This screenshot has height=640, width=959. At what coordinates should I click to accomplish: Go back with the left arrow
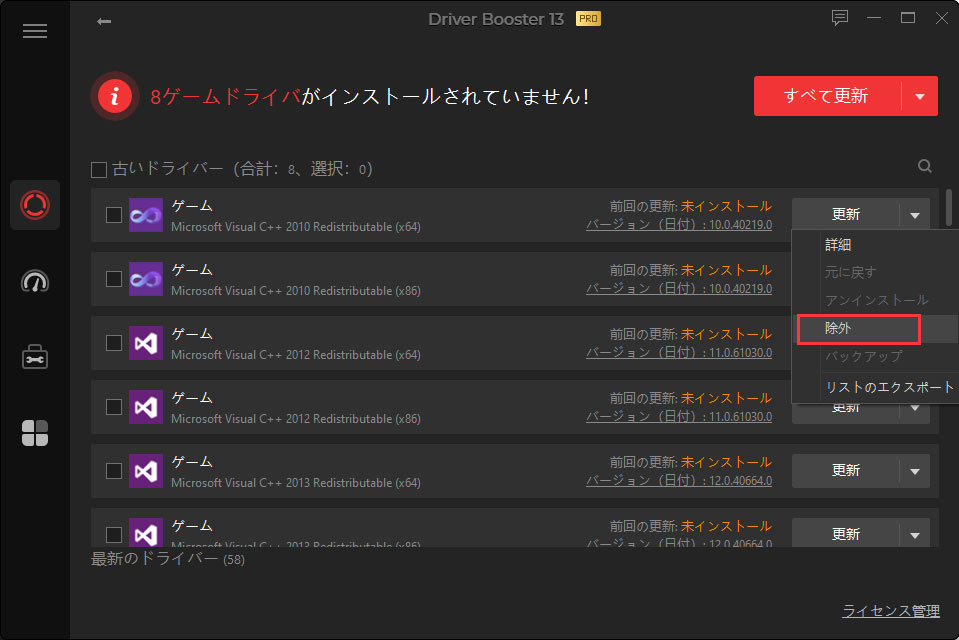(104, 21)
